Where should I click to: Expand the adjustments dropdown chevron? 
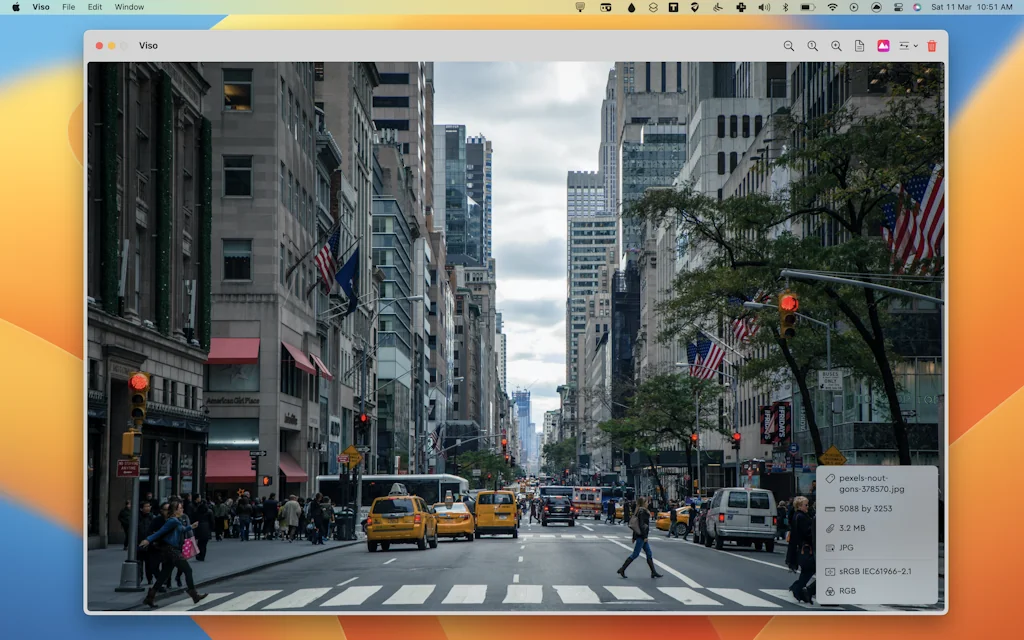pyautogui.click(x=915, y=45)
